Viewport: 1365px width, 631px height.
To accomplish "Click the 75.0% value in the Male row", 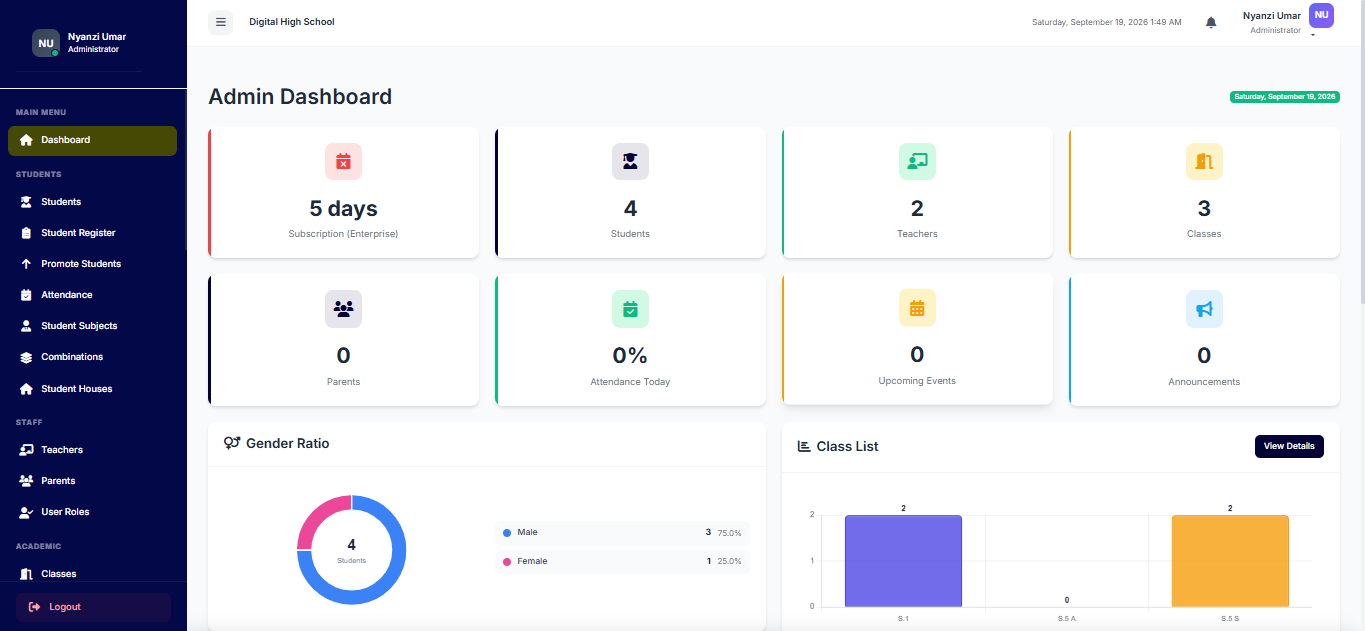I will [x=730, y=533].
